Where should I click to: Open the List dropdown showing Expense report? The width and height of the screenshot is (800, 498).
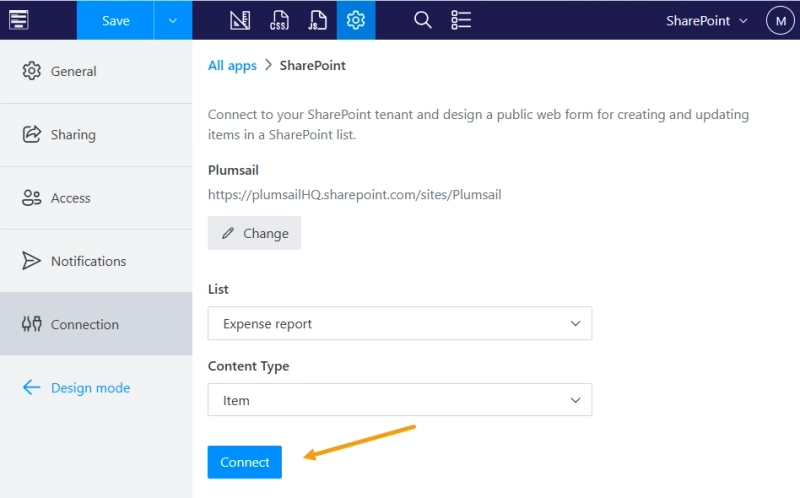tap(399, 323)
